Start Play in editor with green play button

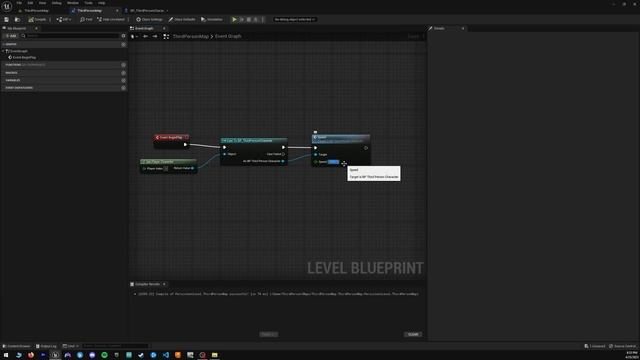[234, 19]
